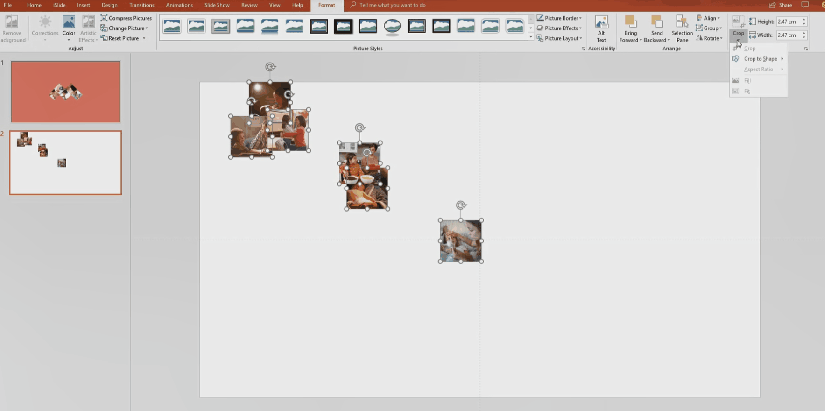
Task: Open the File tab
Action: [8, 5]
